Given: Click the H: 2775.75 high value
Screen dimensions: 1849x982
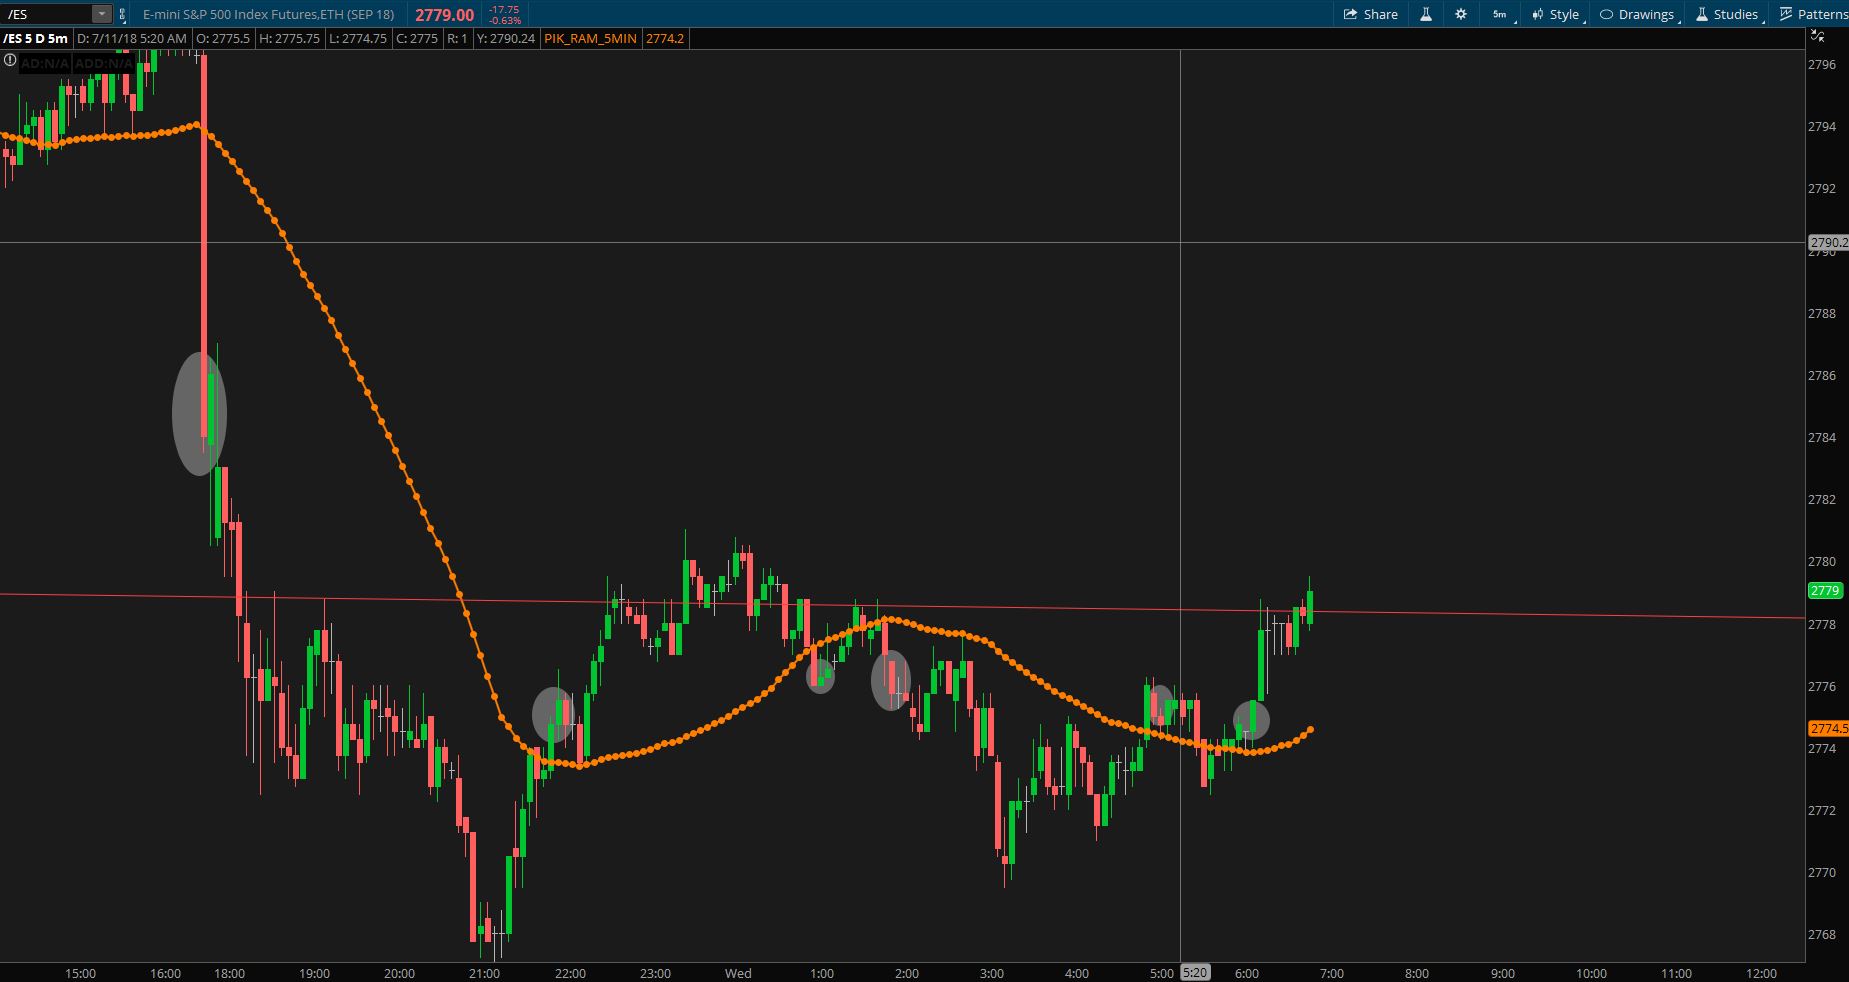Looking at the screenshot, I should click(289, 38).
